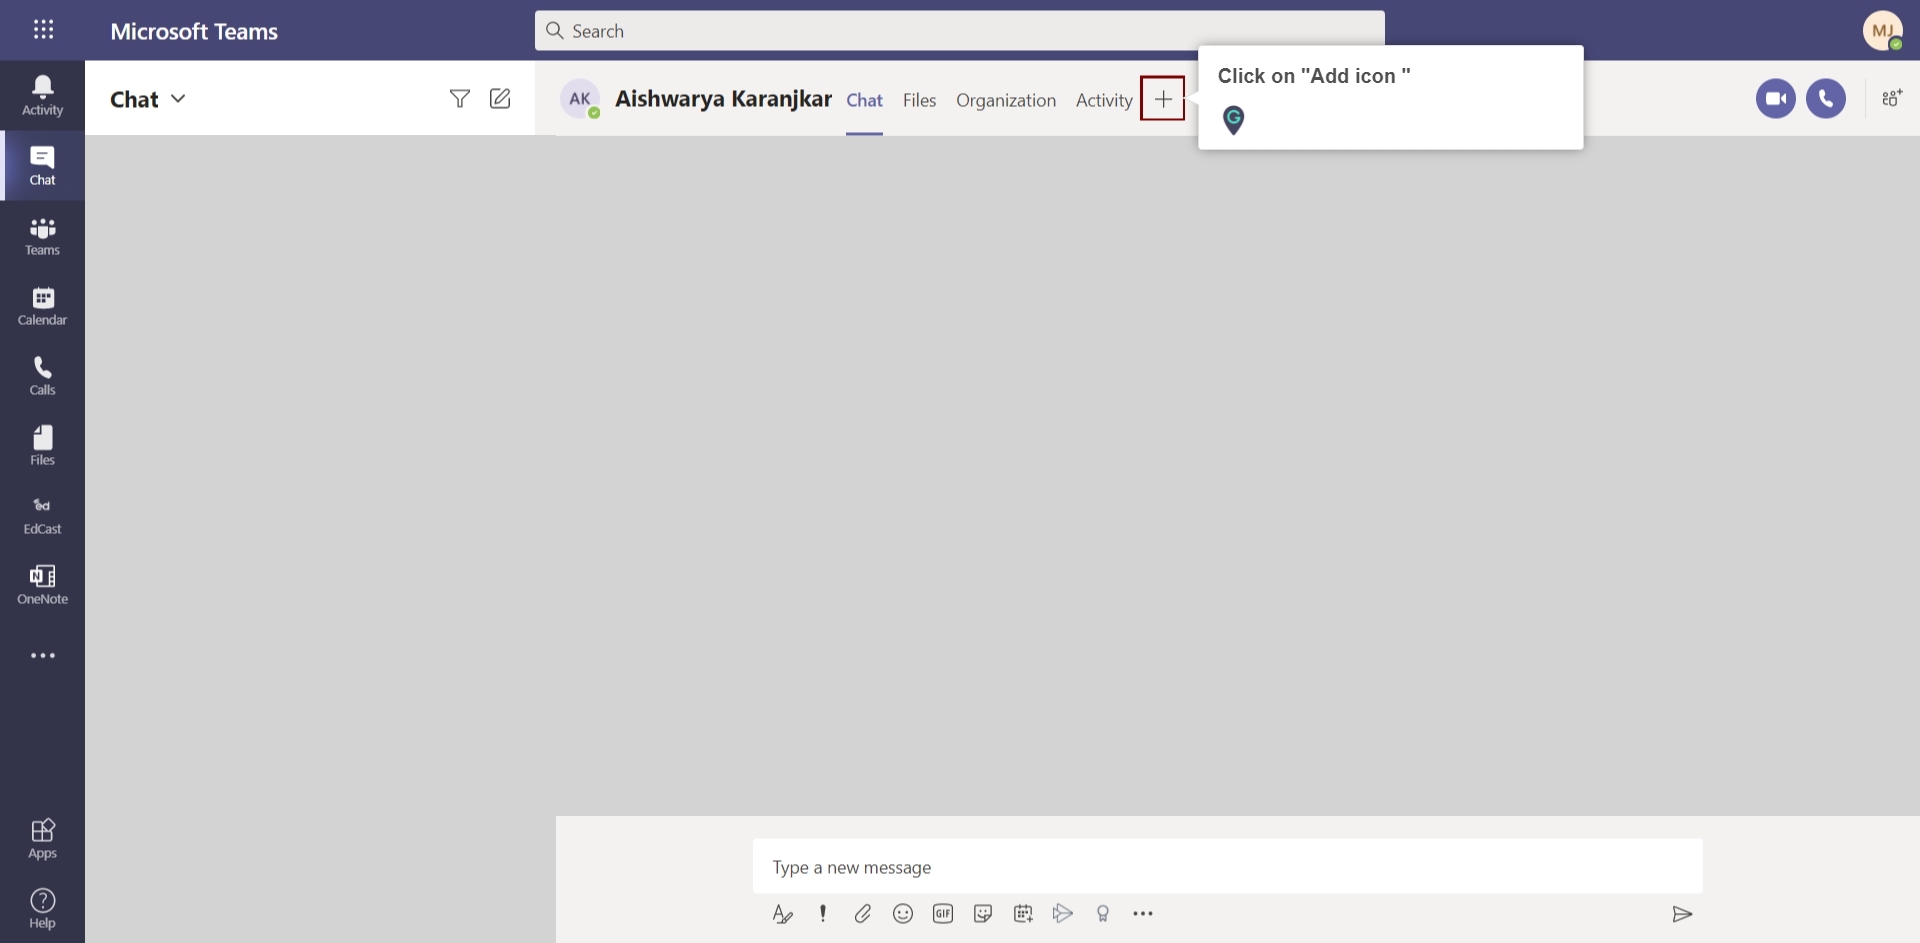Open message formatting options
The width and height of the screenshot is (1920, 943).
tap(782, 913)
